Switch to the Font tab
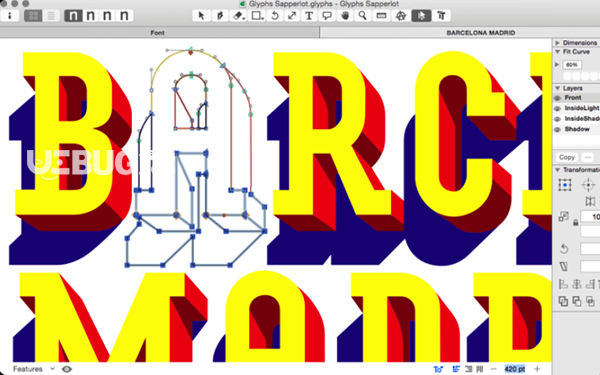The image size is (600, 375). click(157, 33)
